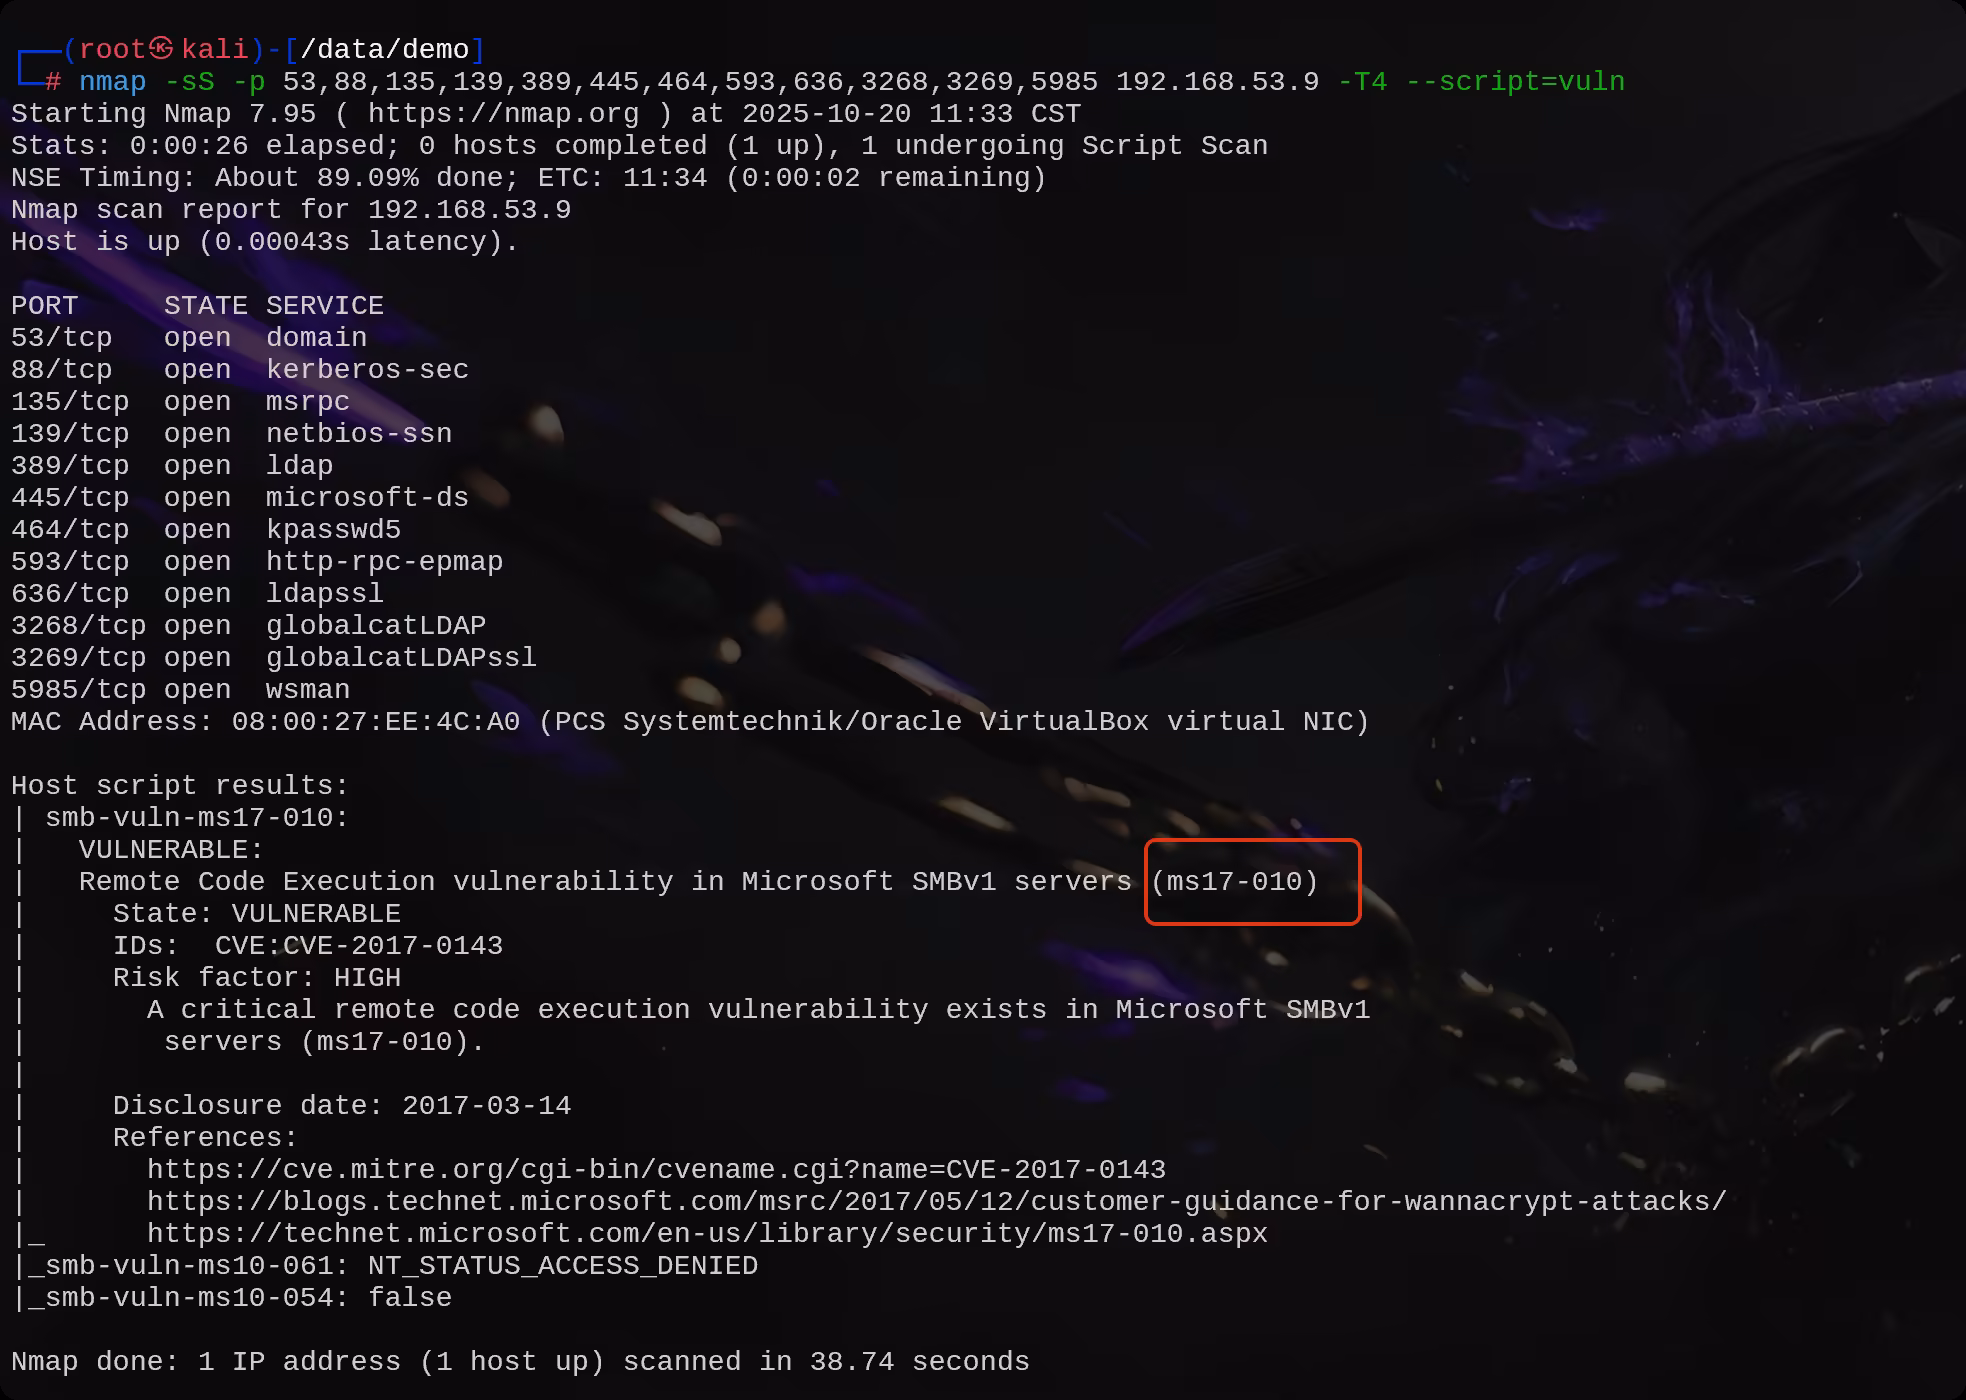
Task: Click the smb-vuln-ms10-054: false line
Action: pyautogui.click(x=232, y=1298)
